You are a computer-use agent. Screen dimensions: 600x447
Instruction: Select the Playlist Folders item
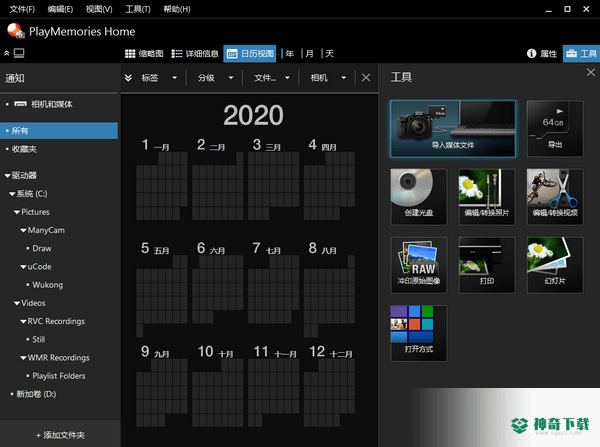[x=59, y=376]
